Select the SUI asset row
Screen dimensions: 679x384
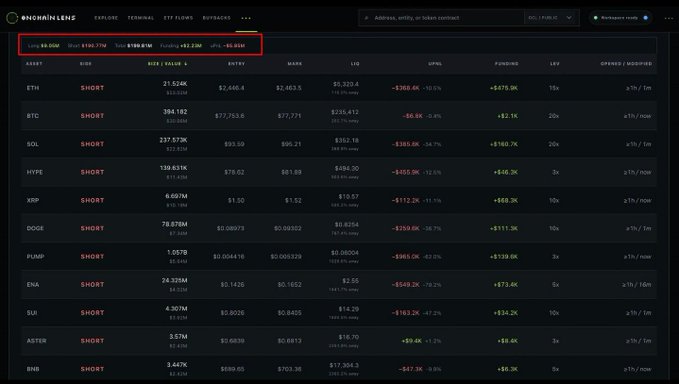(339, 313)
